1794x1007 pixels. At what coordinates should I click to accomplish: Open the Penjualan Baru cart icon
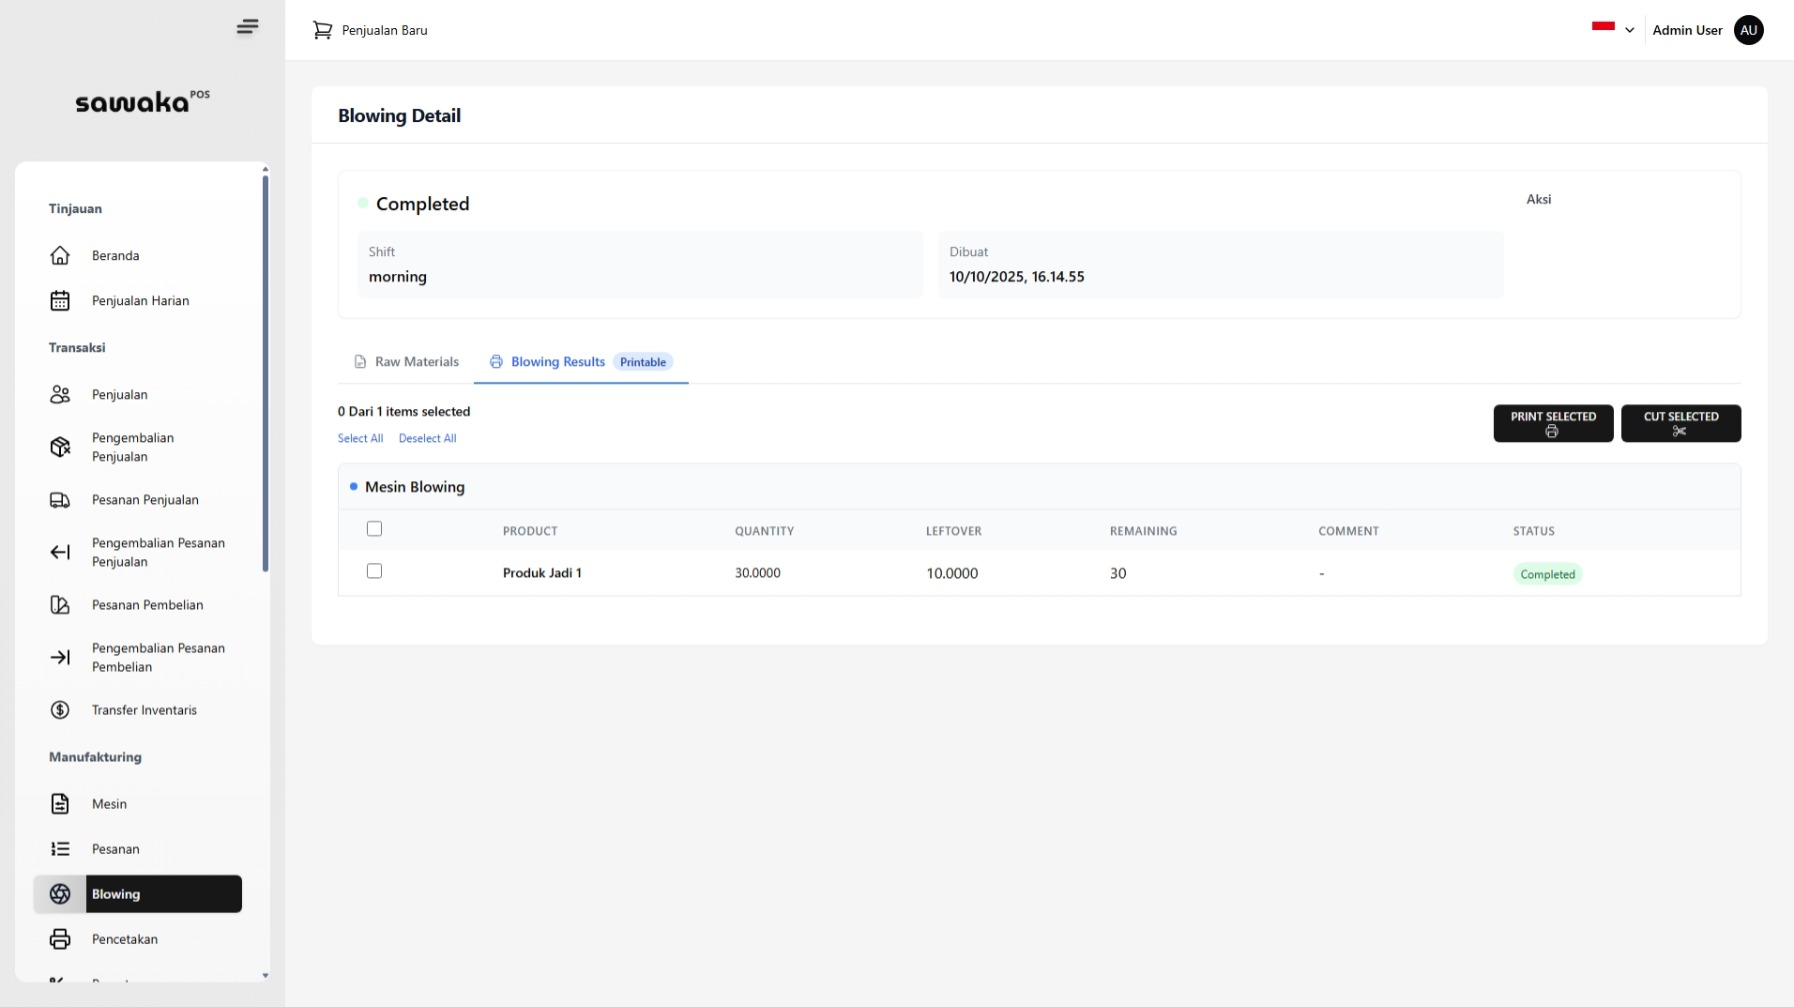tap(322, 30)
